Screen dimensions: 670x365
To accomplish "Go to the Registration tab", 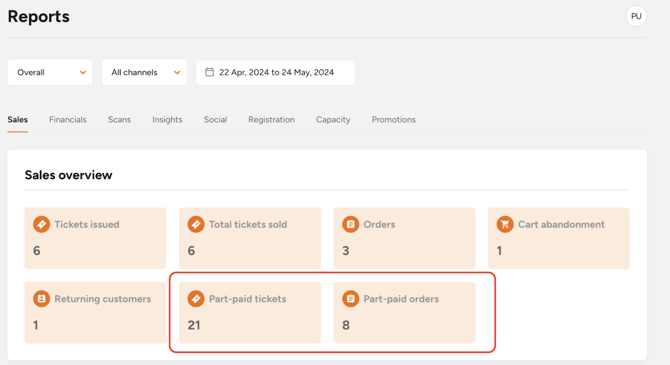I will click(x=271, y=120).
